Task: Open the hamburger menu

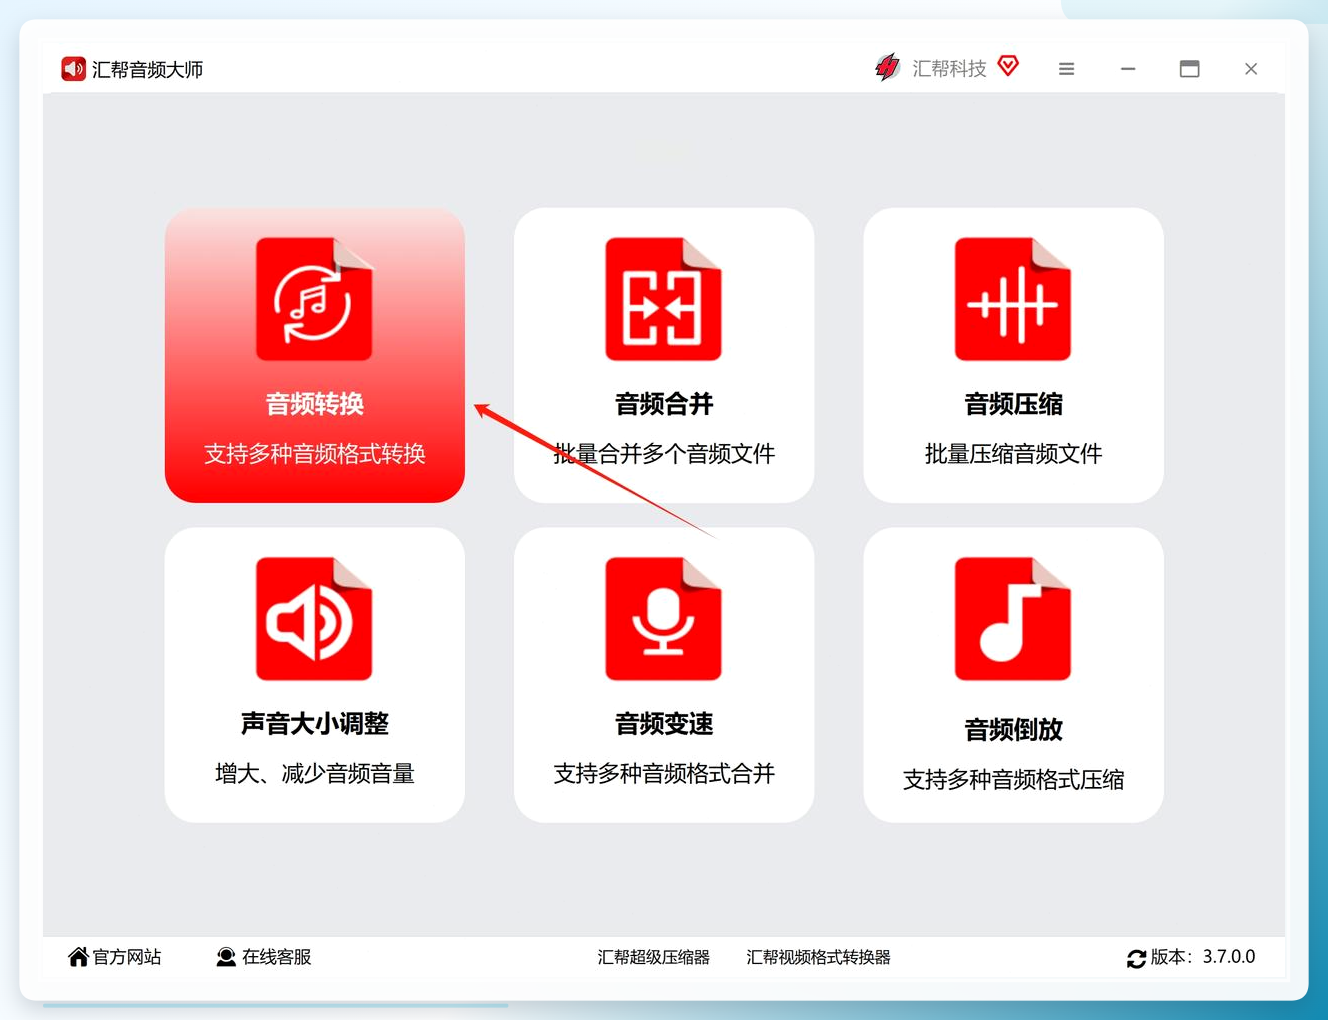Action: pos(1066,69)
